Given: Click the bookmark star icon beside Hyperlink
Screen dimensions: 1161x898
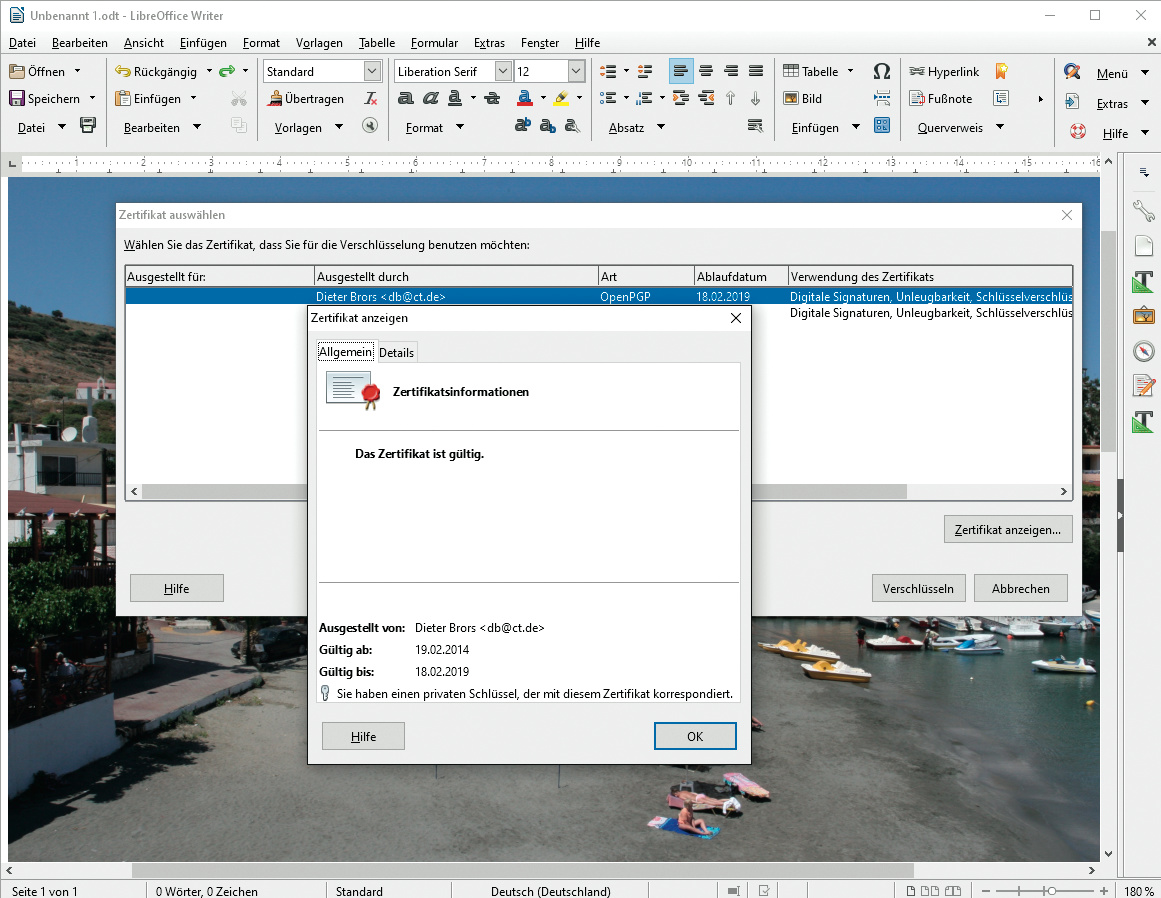Looking at the screenshot, I should tap(1000, 72).
